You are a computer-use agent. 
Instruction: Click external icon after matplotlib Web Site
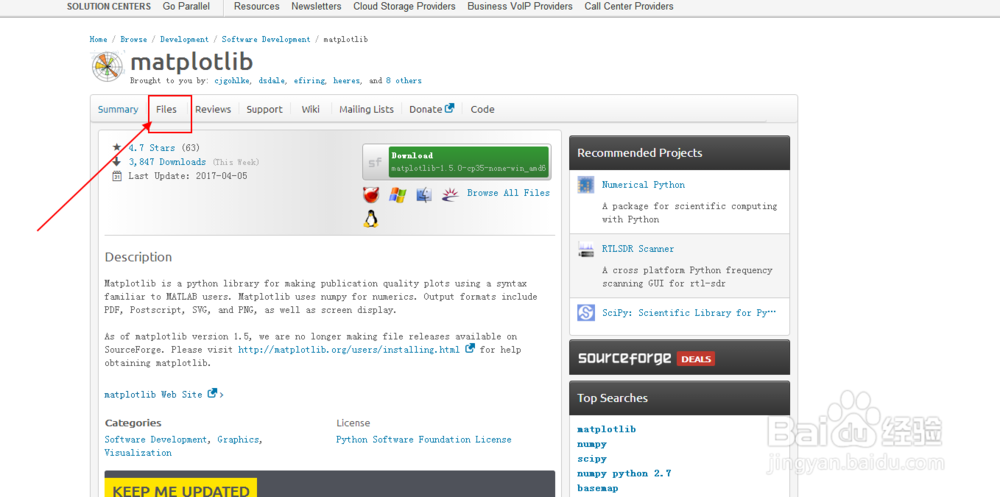(212, 394)
